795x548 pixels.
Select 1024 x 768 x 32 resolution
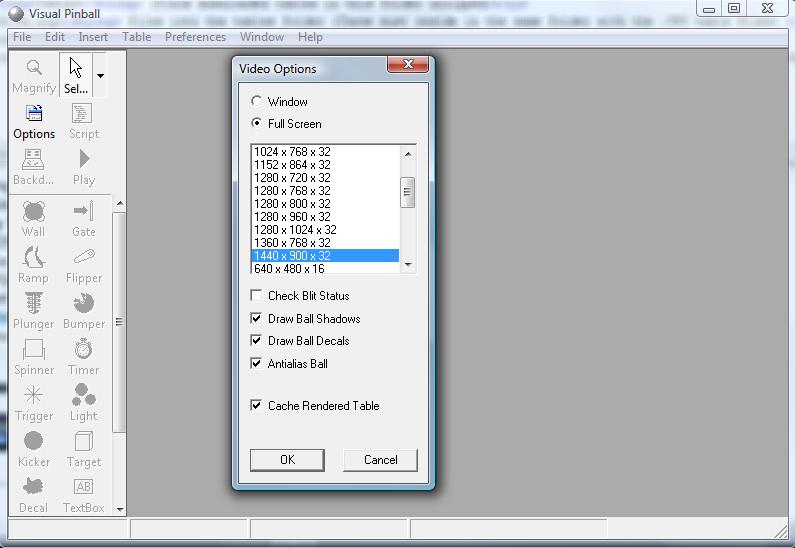pyautogui.click(x=325, y=152)
